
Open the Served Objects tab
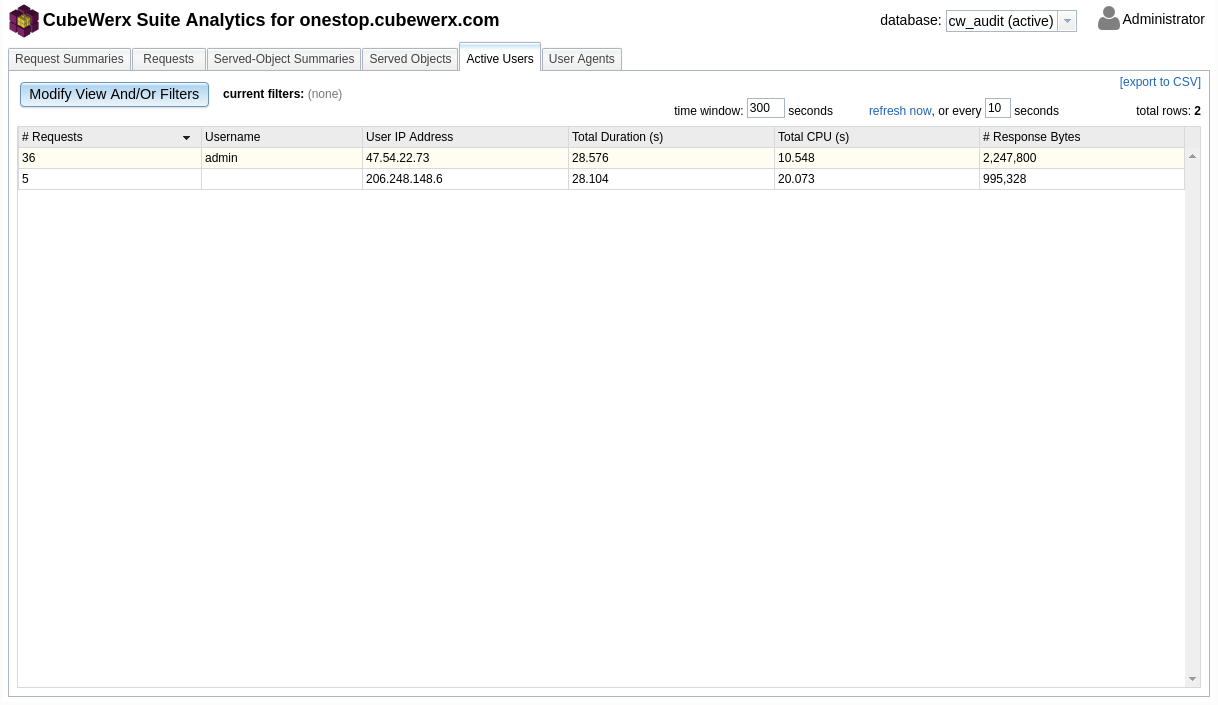(410, 59)
